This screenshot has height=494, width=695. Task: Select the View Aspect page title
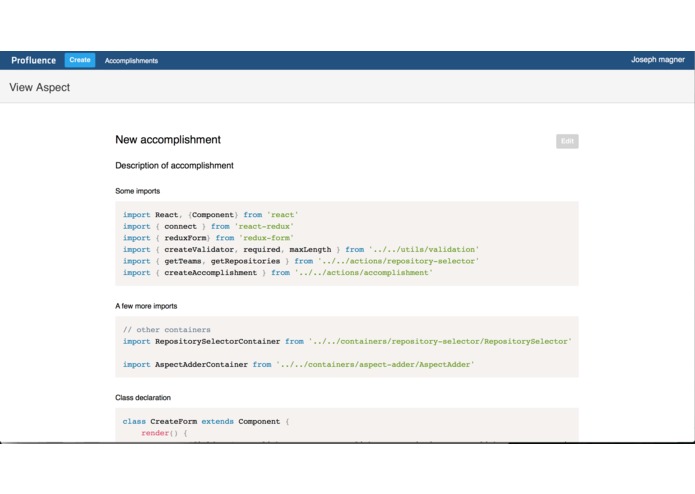point(39,87)
